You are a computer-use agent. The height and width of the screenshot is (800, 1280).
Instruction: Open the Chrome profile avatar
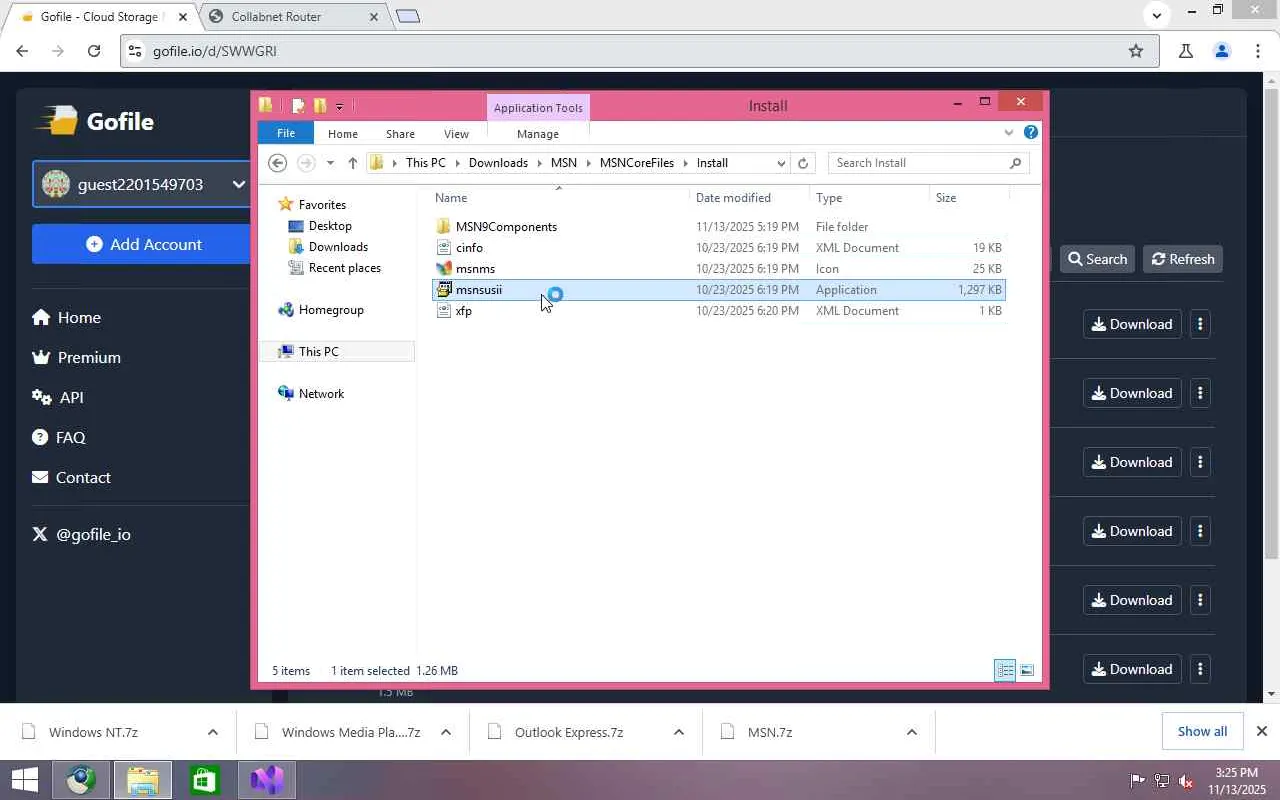coord(1221,51)
